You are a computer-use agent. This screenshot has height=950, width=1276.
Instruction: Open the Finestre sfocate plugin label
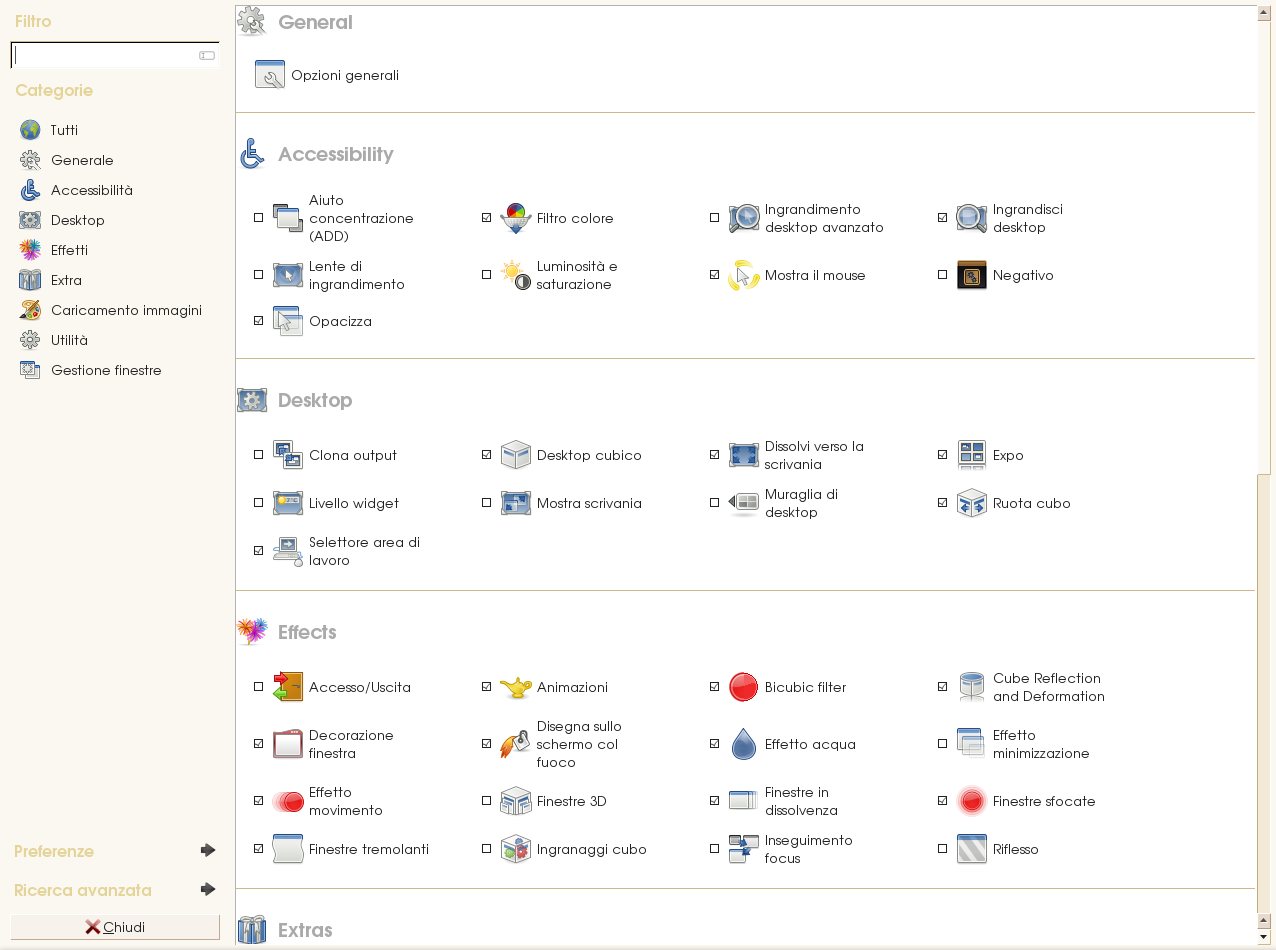point(1044,801)
